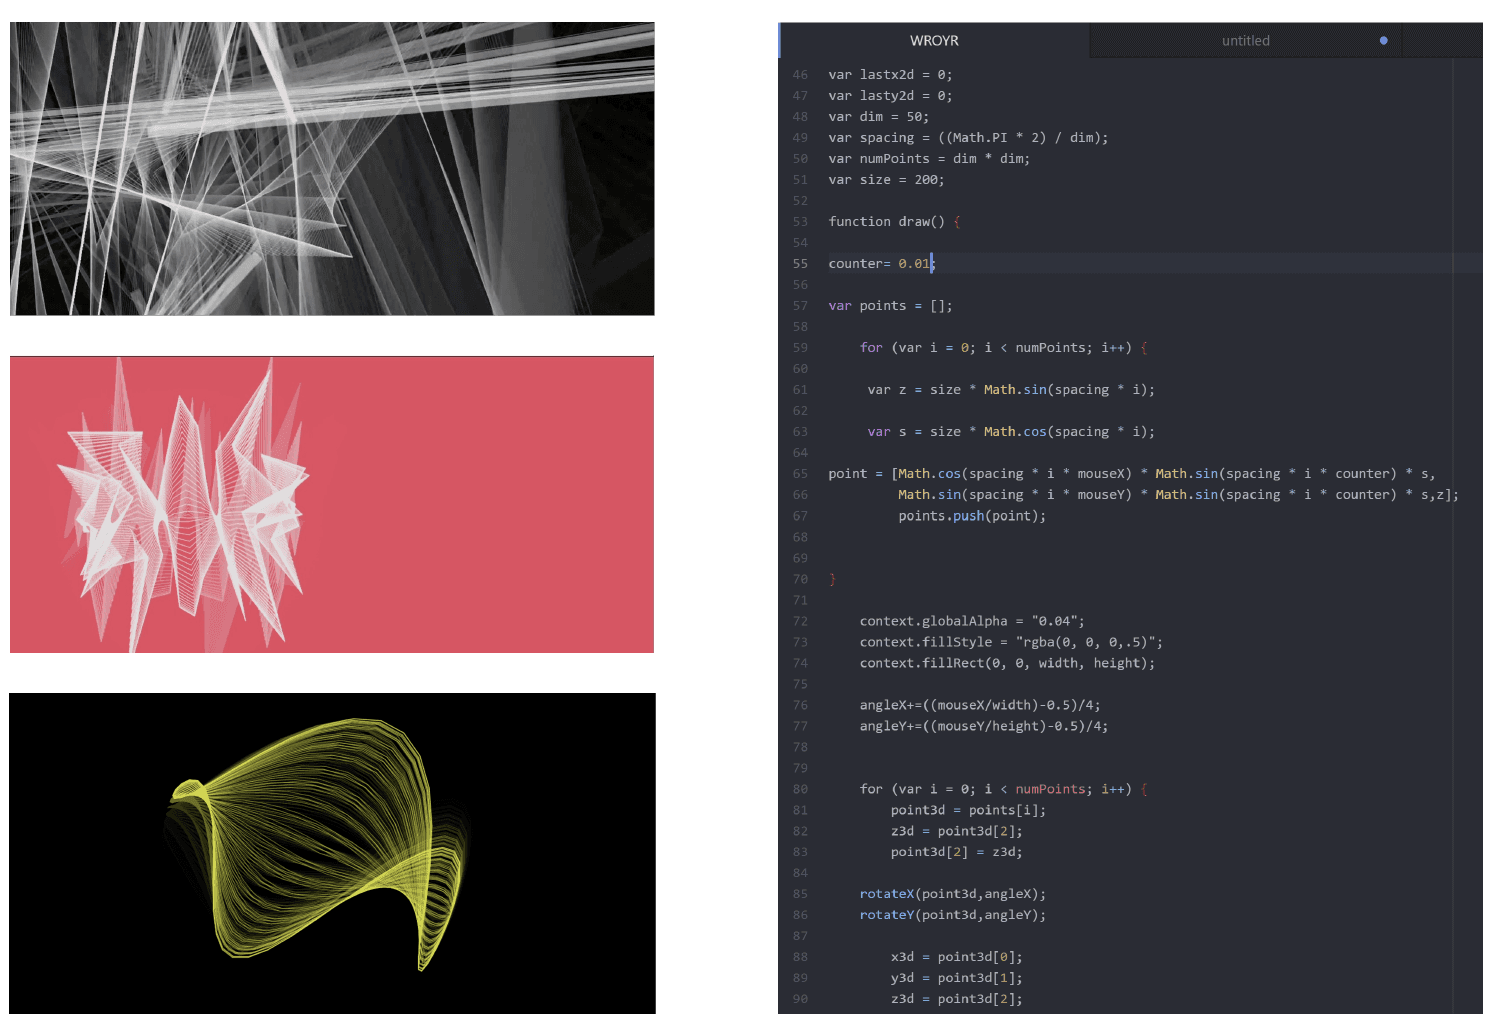Click the 'angleY+=' line

click(984, 726)
